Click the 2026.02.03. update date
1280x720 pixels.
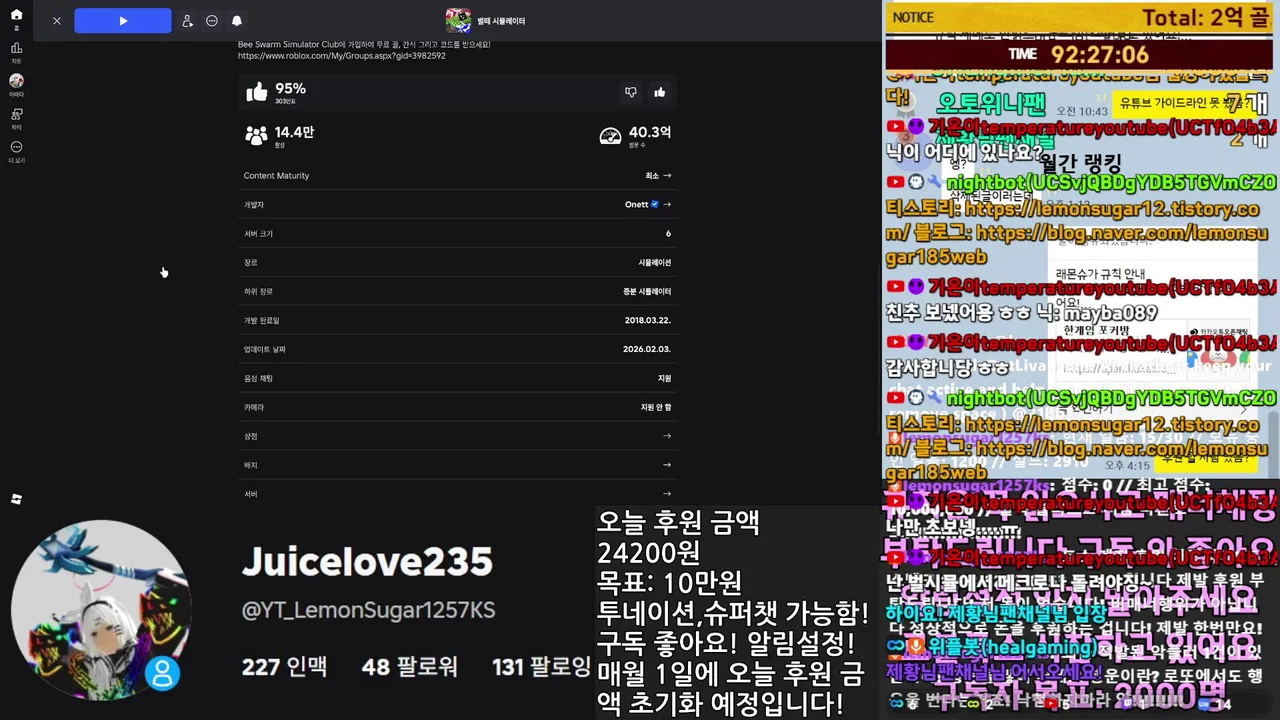pyautogui.click(x=647, y=350)
